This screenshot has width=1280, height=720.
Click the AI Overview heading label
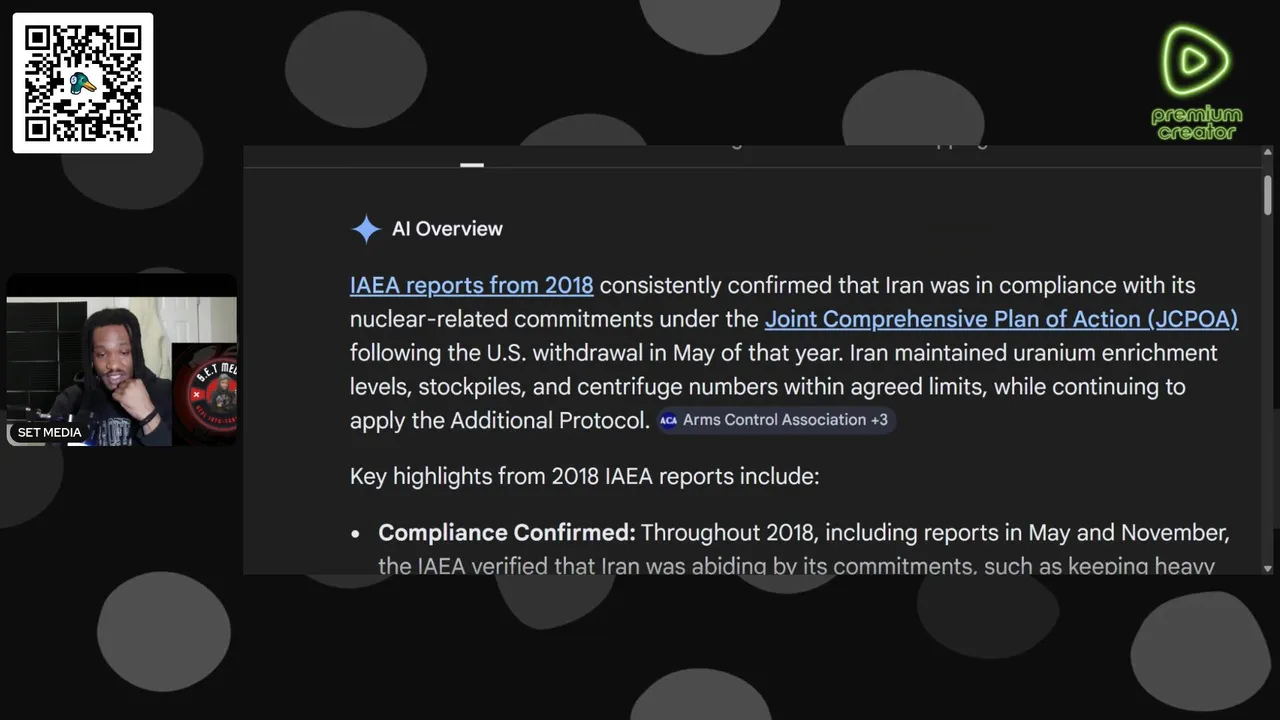click(x=447, y=229)
